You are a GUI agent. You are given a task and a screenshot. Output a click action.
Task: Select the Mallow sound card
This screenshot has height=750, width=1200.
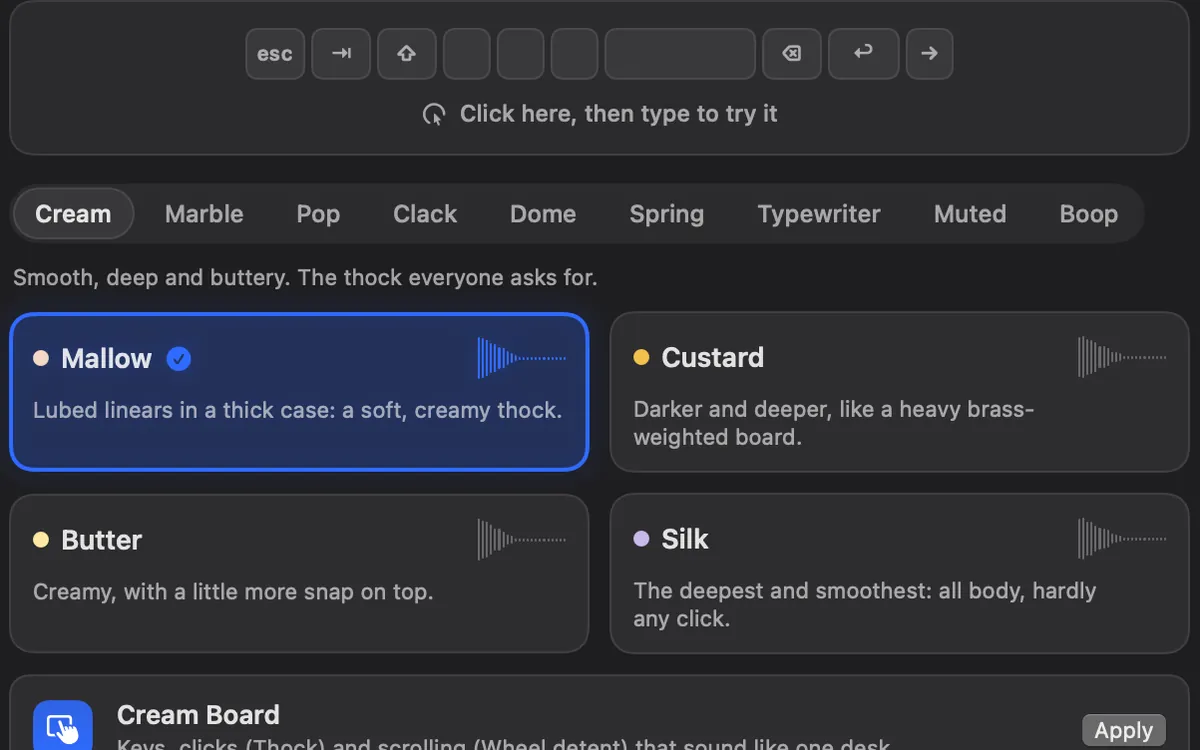coord(299,391)
